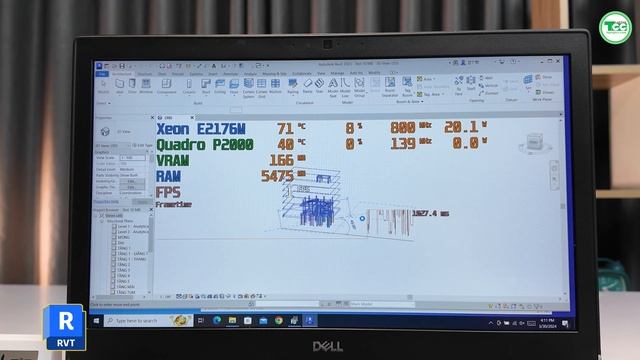Close the Project Browser panel

[x=151, y=209]
